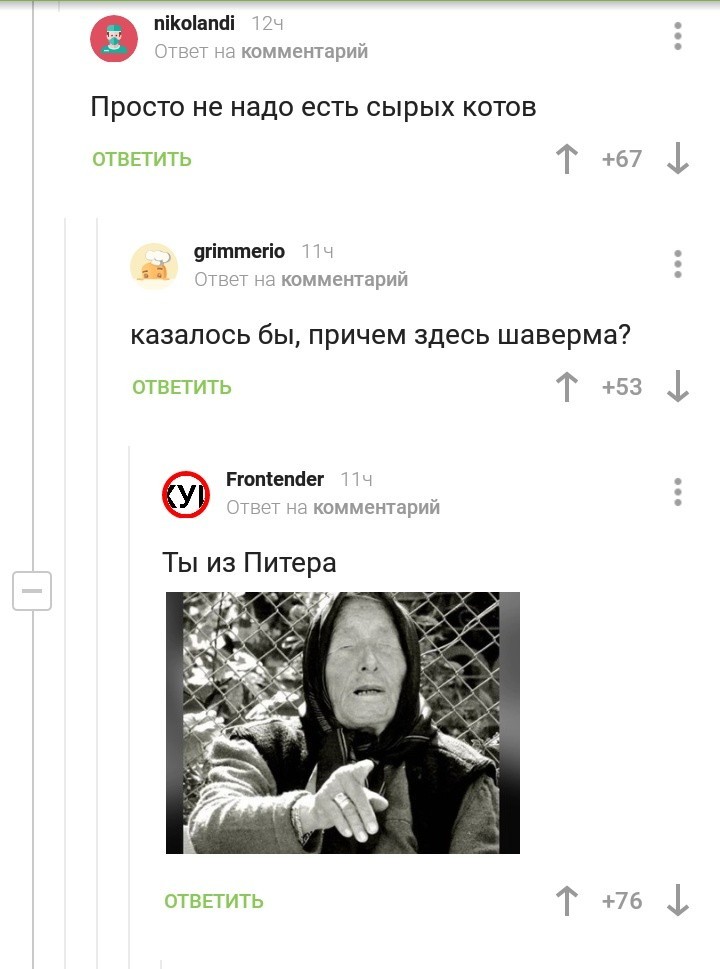
Task: Open the nikolandi username link
Action: tap(194, 23)
